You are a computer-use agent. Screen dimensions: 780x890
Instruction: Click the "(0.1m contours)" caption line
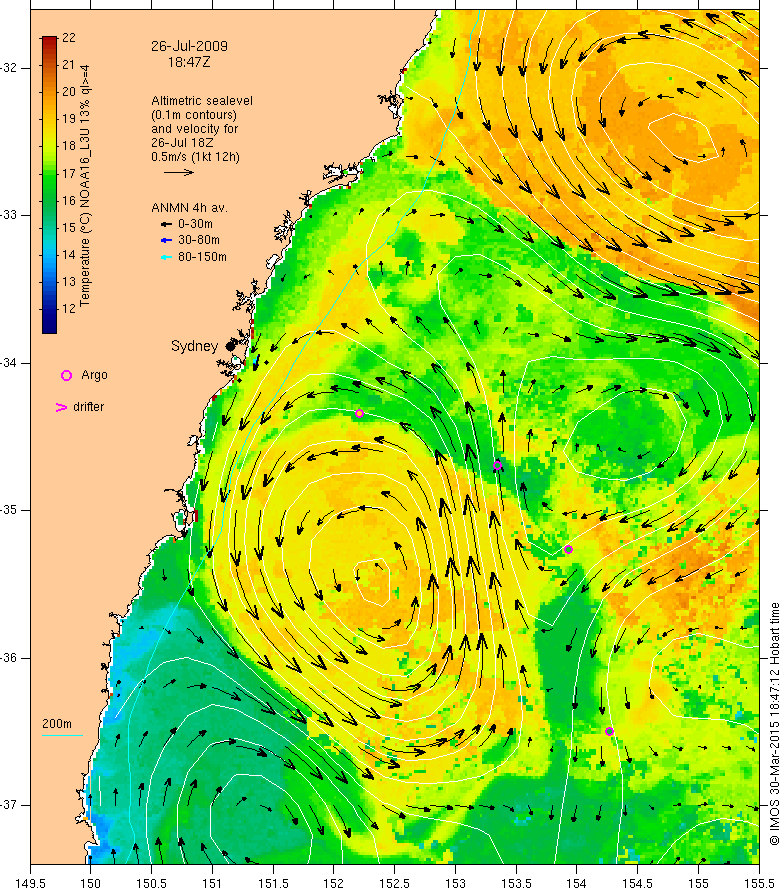pos(194,115)
